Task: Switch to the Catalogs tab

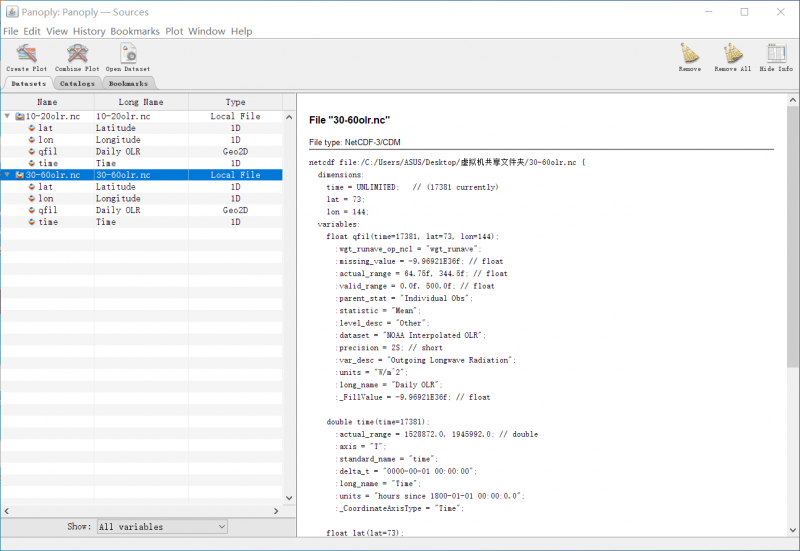Action: (x=77, y=84)
